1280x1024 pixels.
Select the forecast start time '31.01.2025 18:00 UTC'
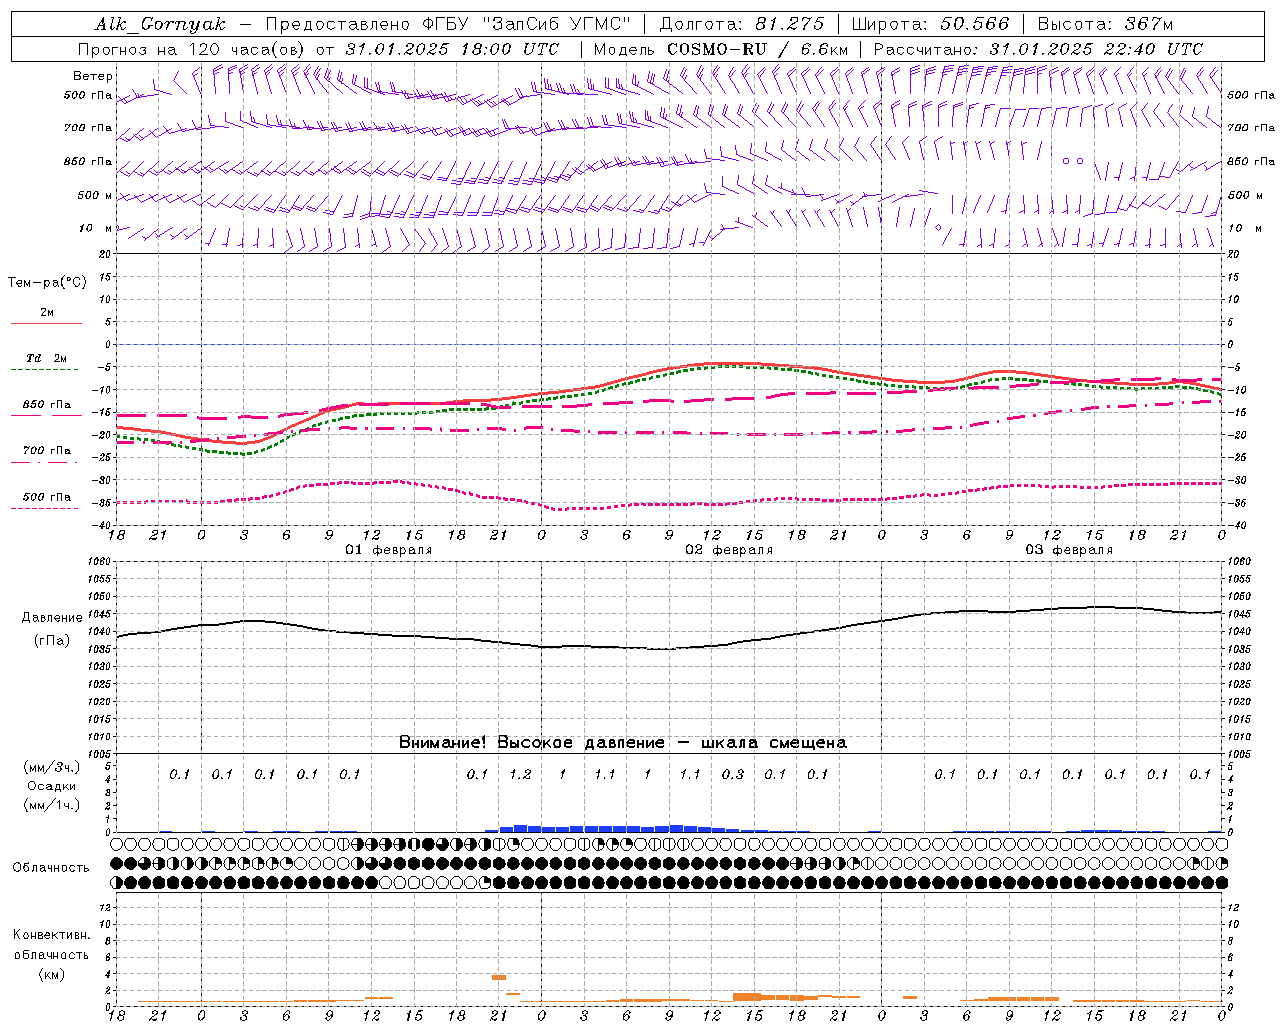pos(452,49)
